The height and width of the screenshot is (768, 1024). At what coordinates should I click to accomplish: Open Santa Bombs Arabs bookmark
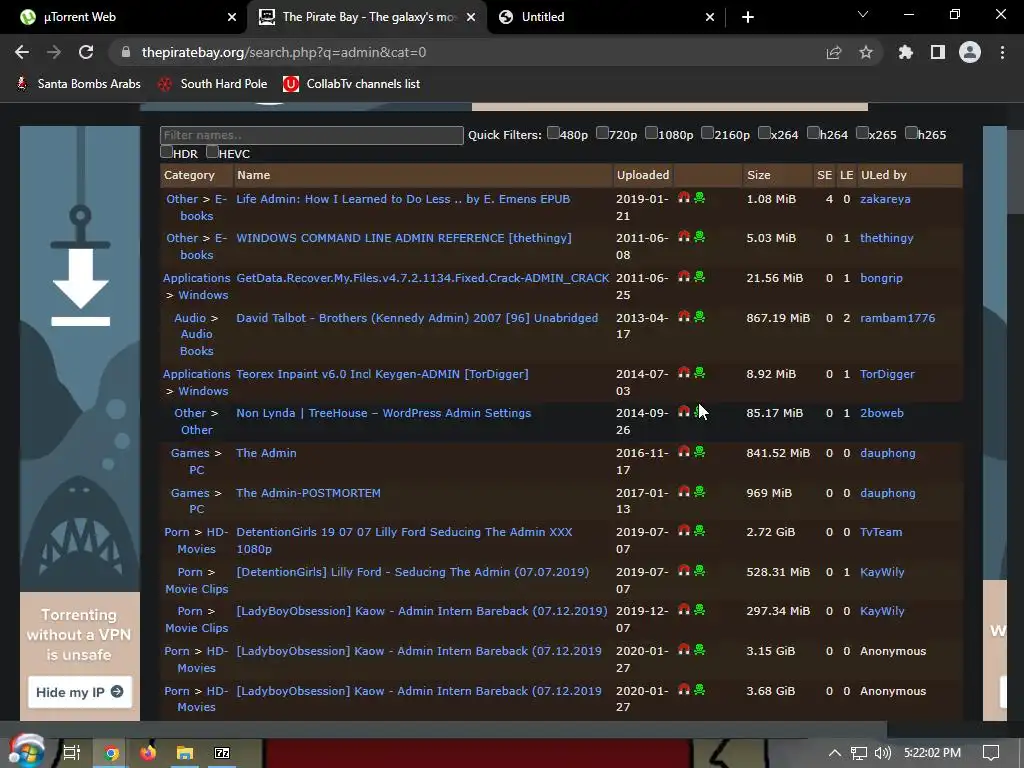click(78, 84)
